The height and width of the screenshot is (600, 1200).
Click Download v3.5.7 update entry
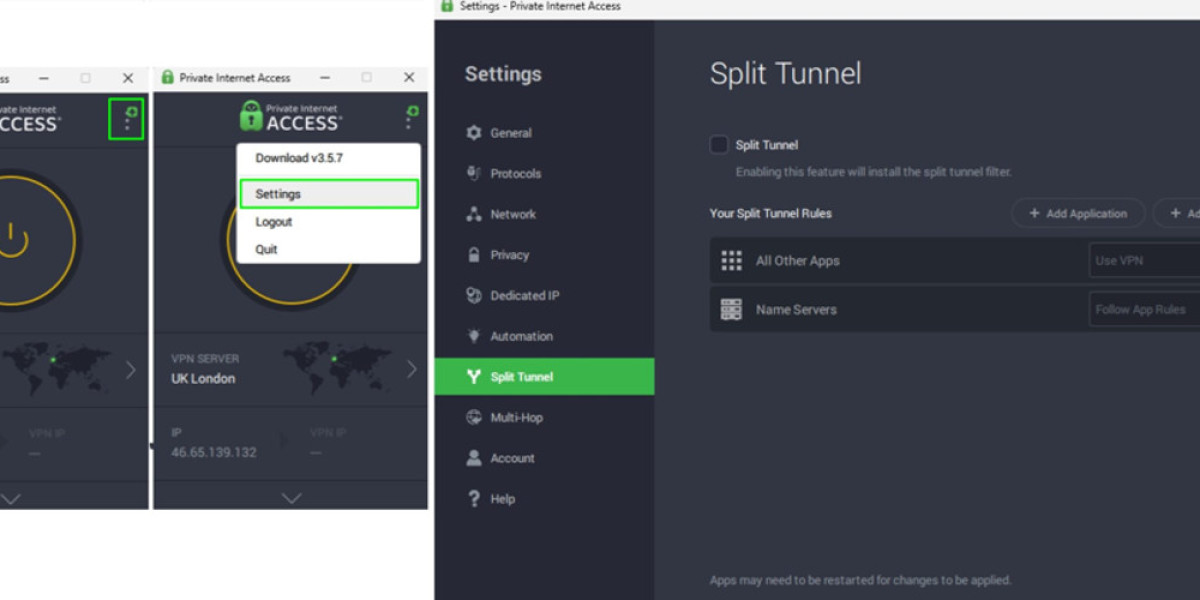(299, 158)
